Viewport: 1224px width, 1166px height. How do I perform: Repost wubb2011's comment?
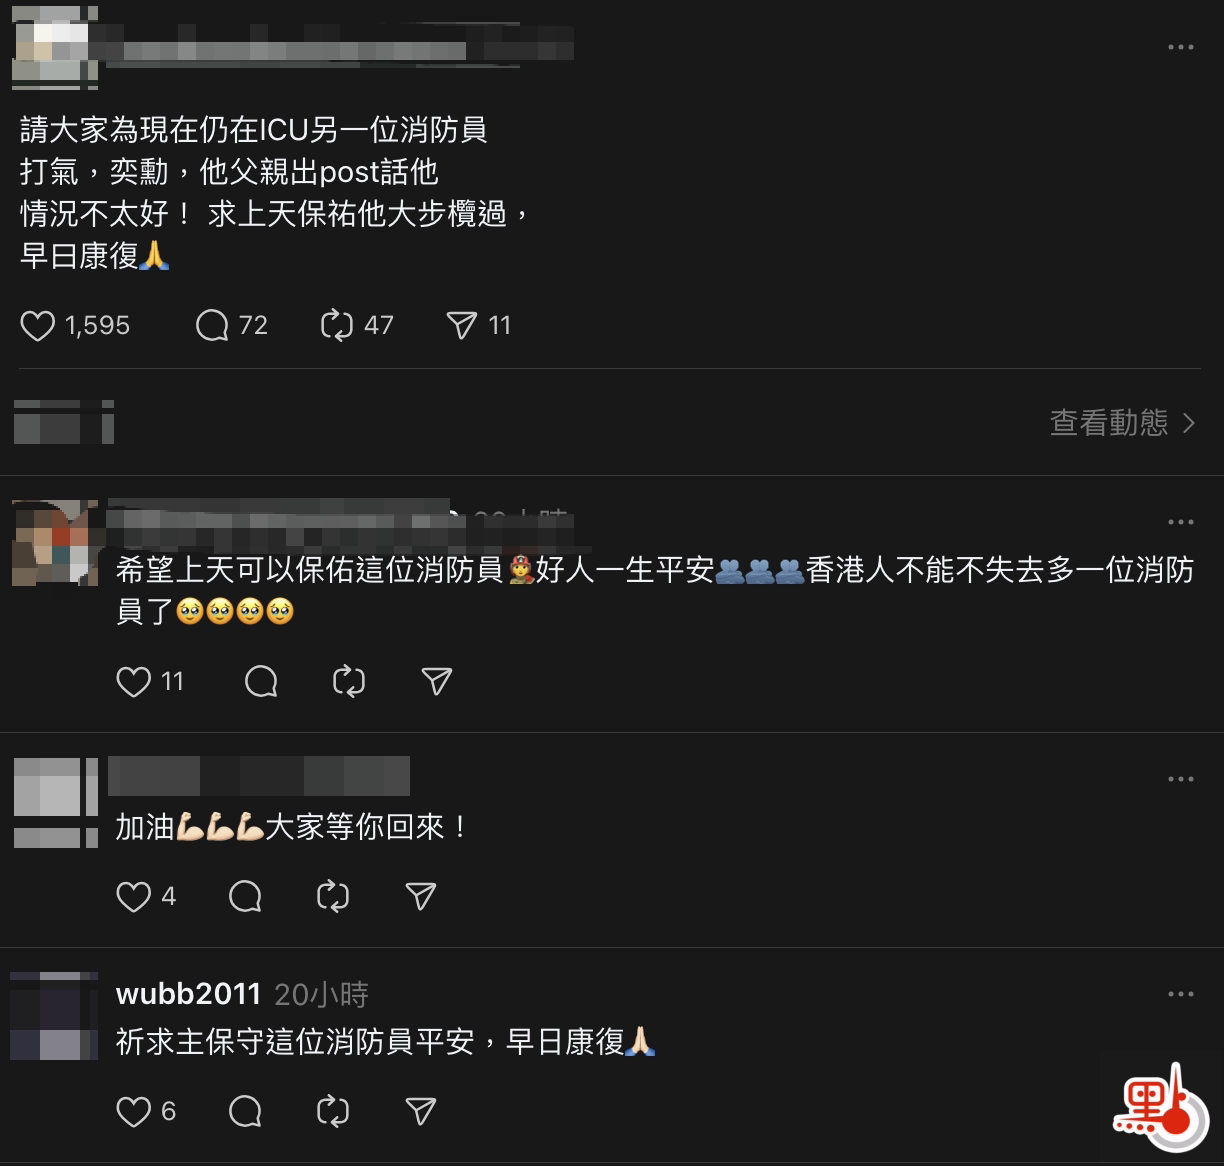333,1112
